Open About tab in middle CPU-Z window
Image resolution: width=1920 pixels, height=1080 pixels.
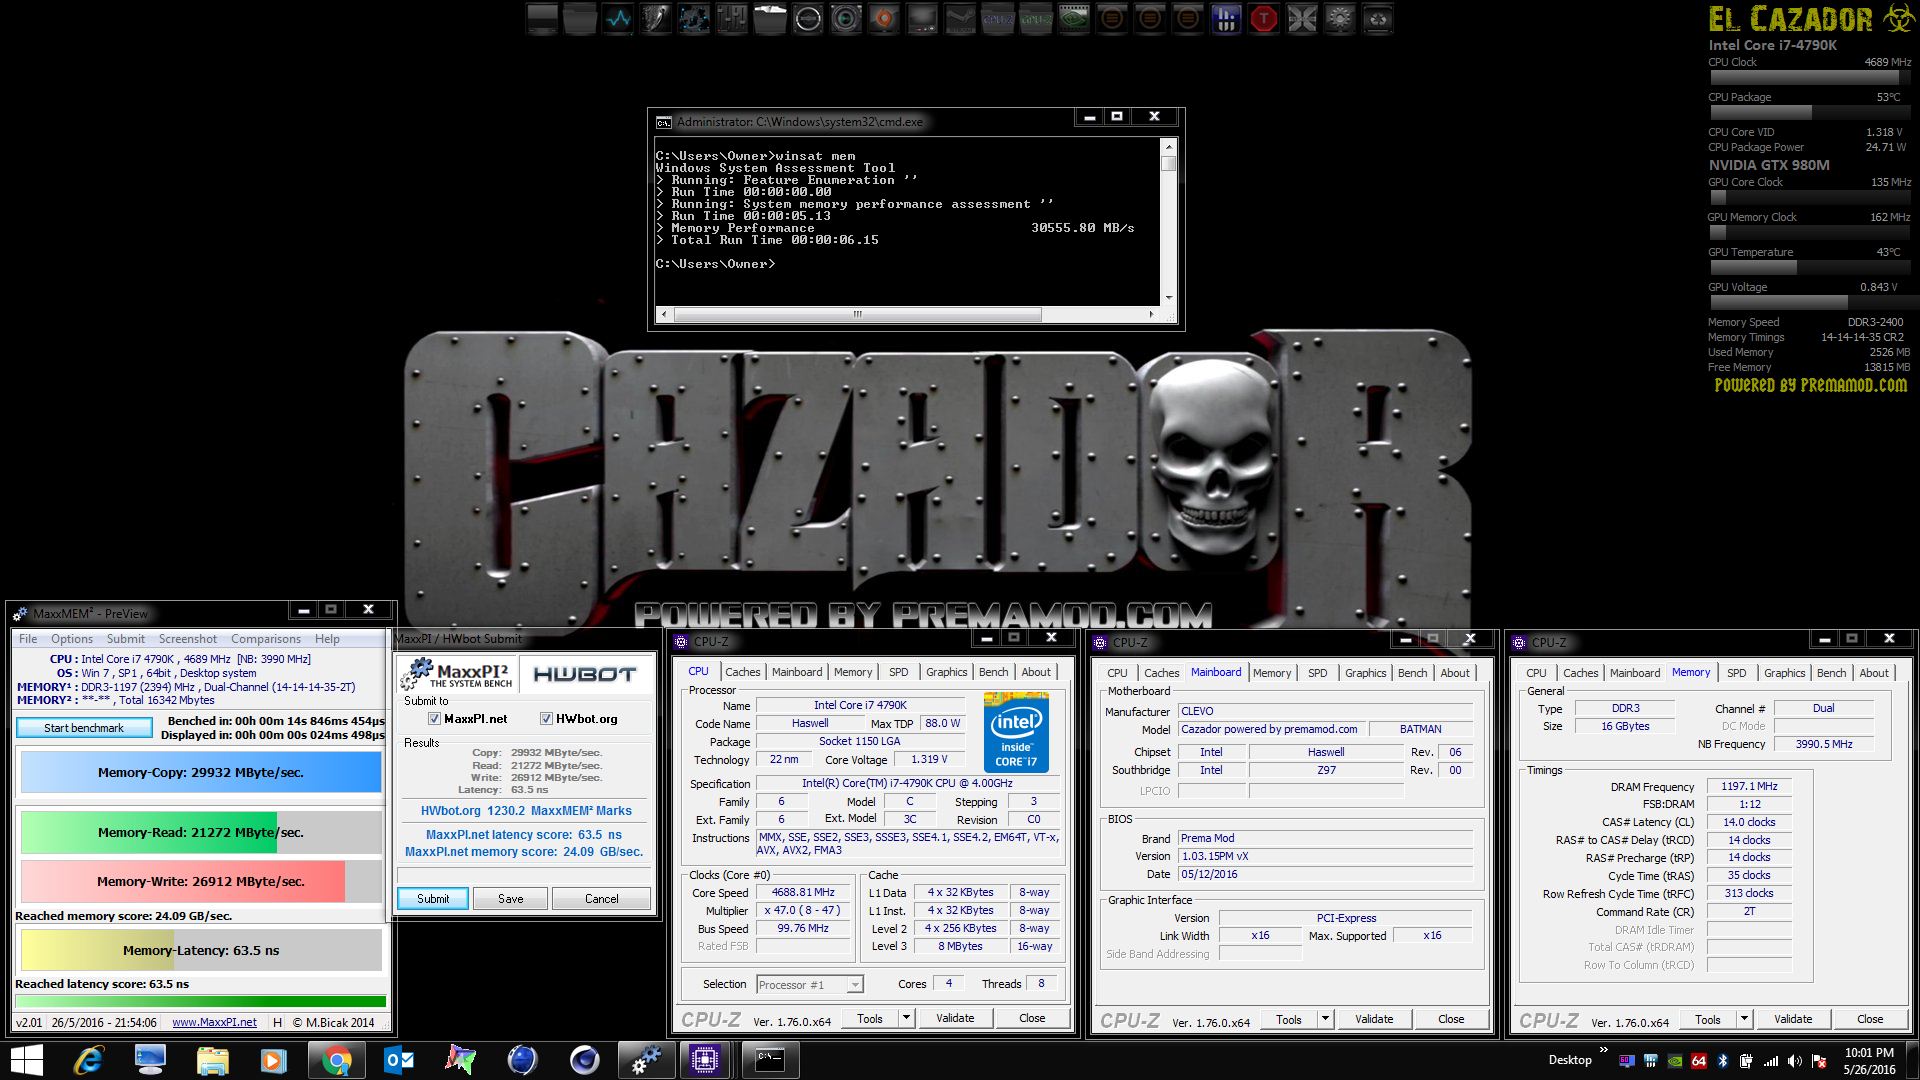[1455, 673]
